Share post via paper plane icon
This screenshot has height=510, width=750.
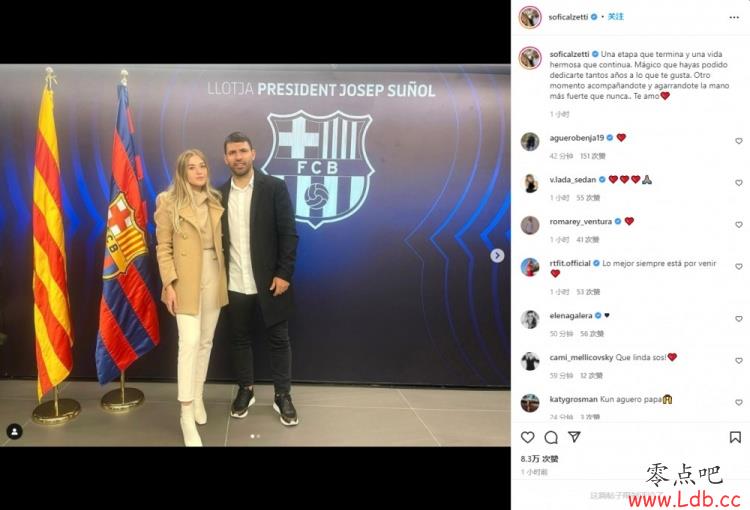tap(574, 437)
